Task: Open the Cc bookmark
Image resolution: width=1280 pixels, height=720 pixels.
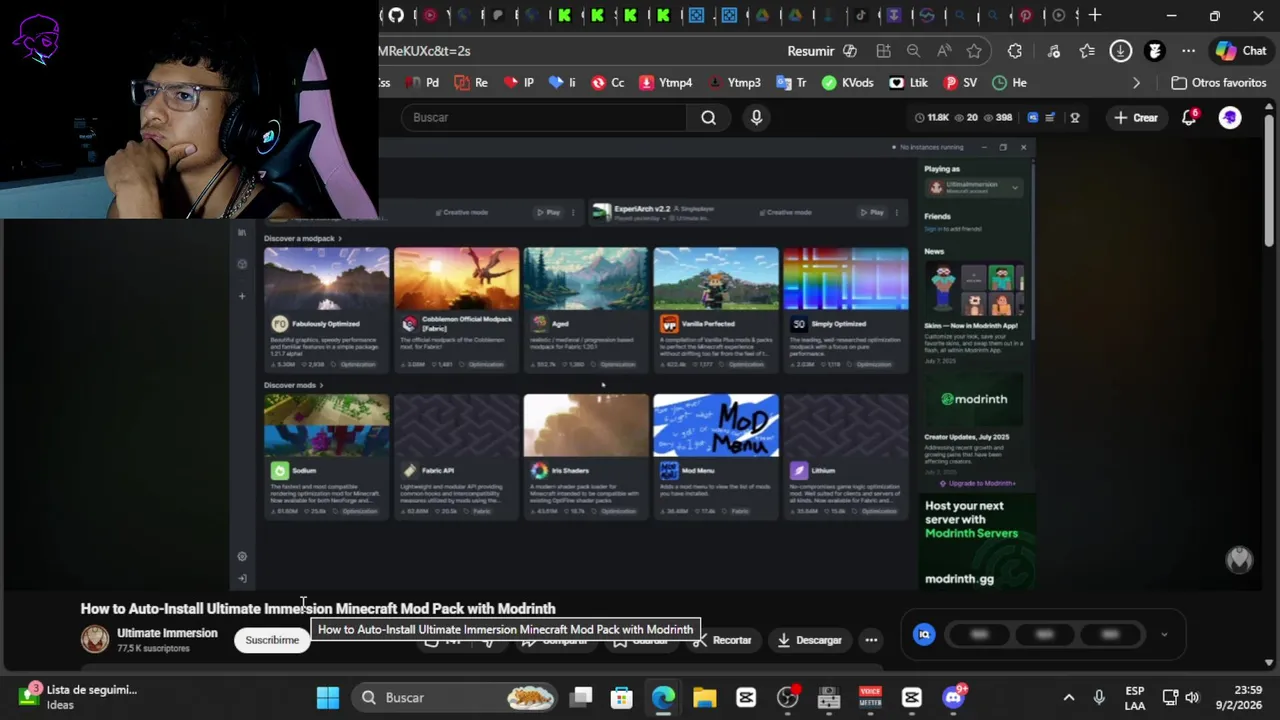Action: tap(608, 83)
